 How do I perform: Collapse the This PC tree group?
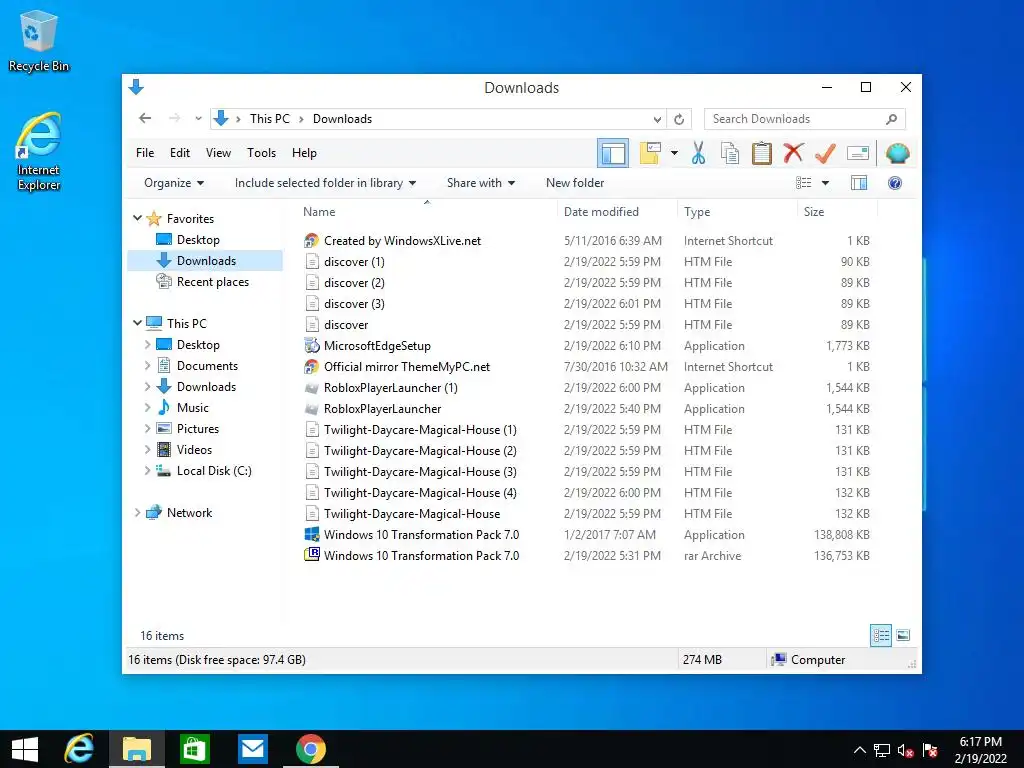(137, 323)
